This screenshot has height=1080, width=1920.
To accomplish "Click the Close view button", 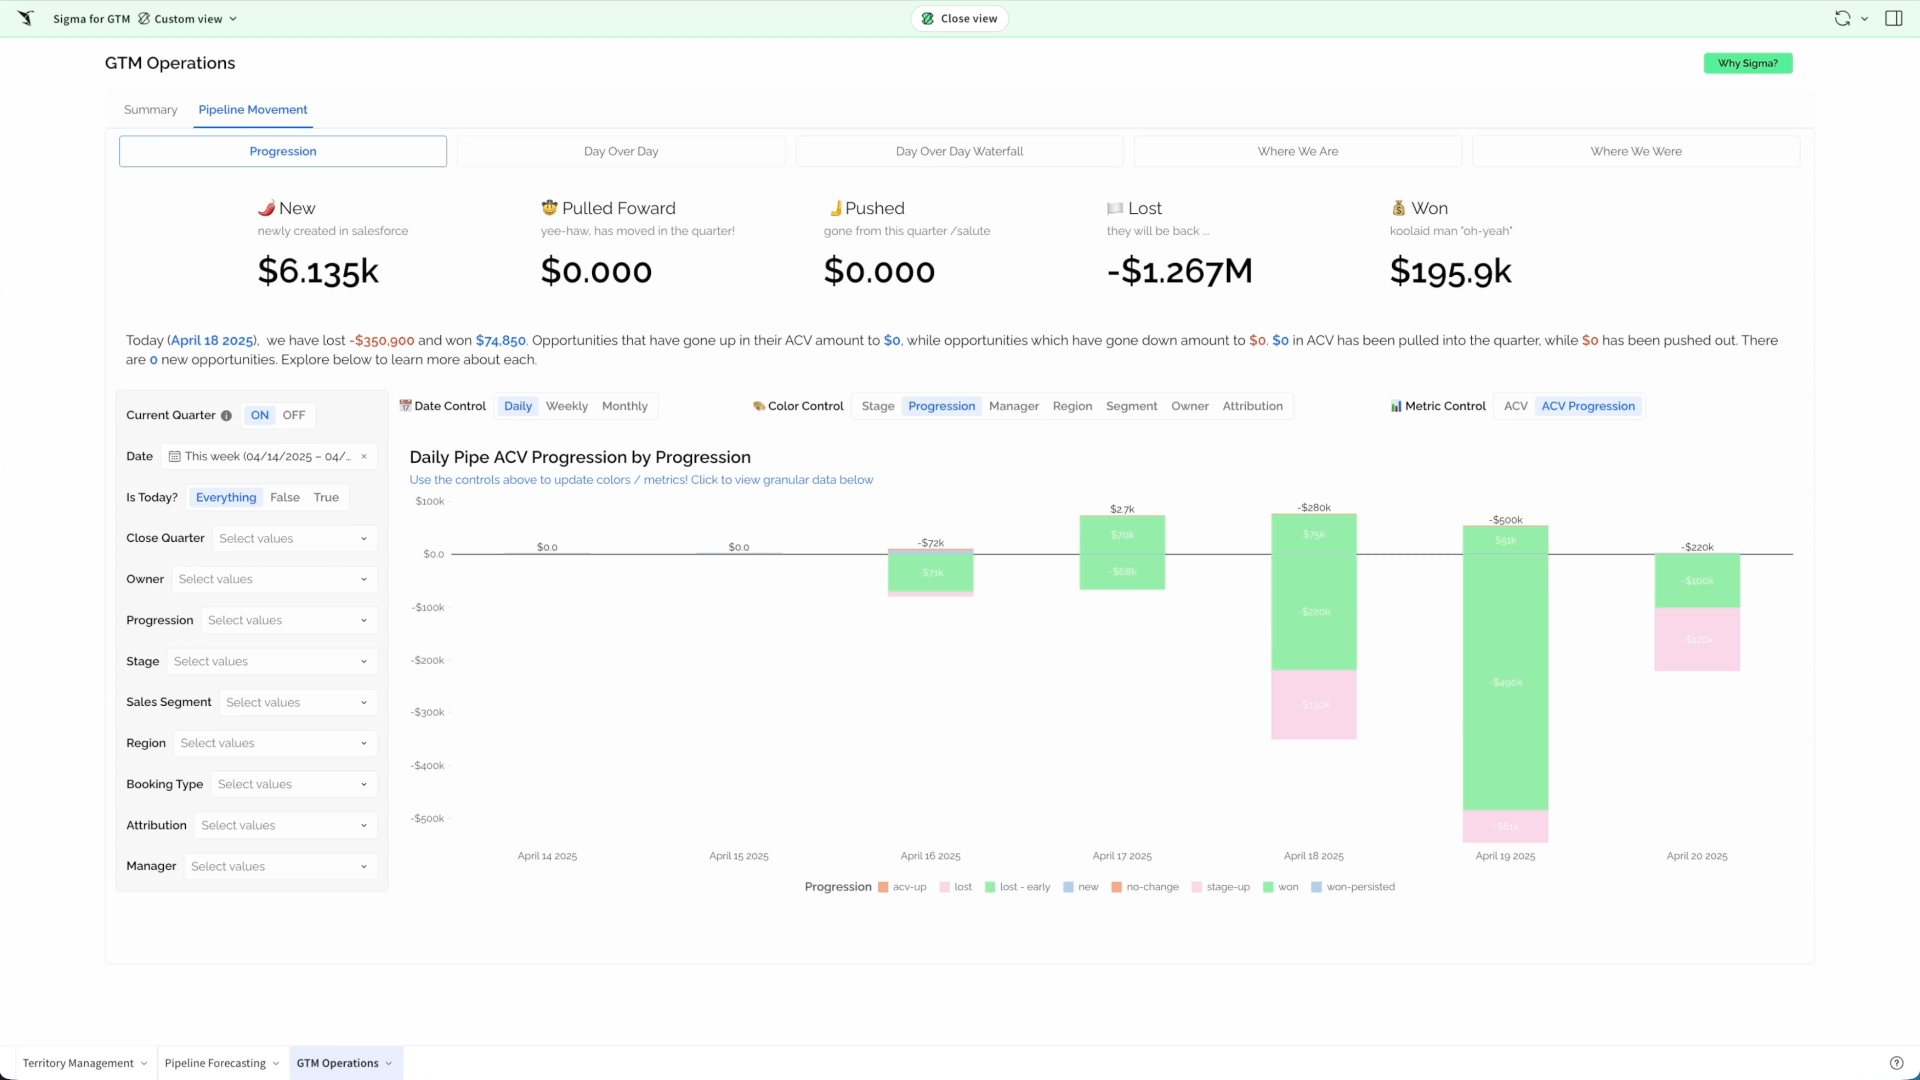I will tap(959, 18).
